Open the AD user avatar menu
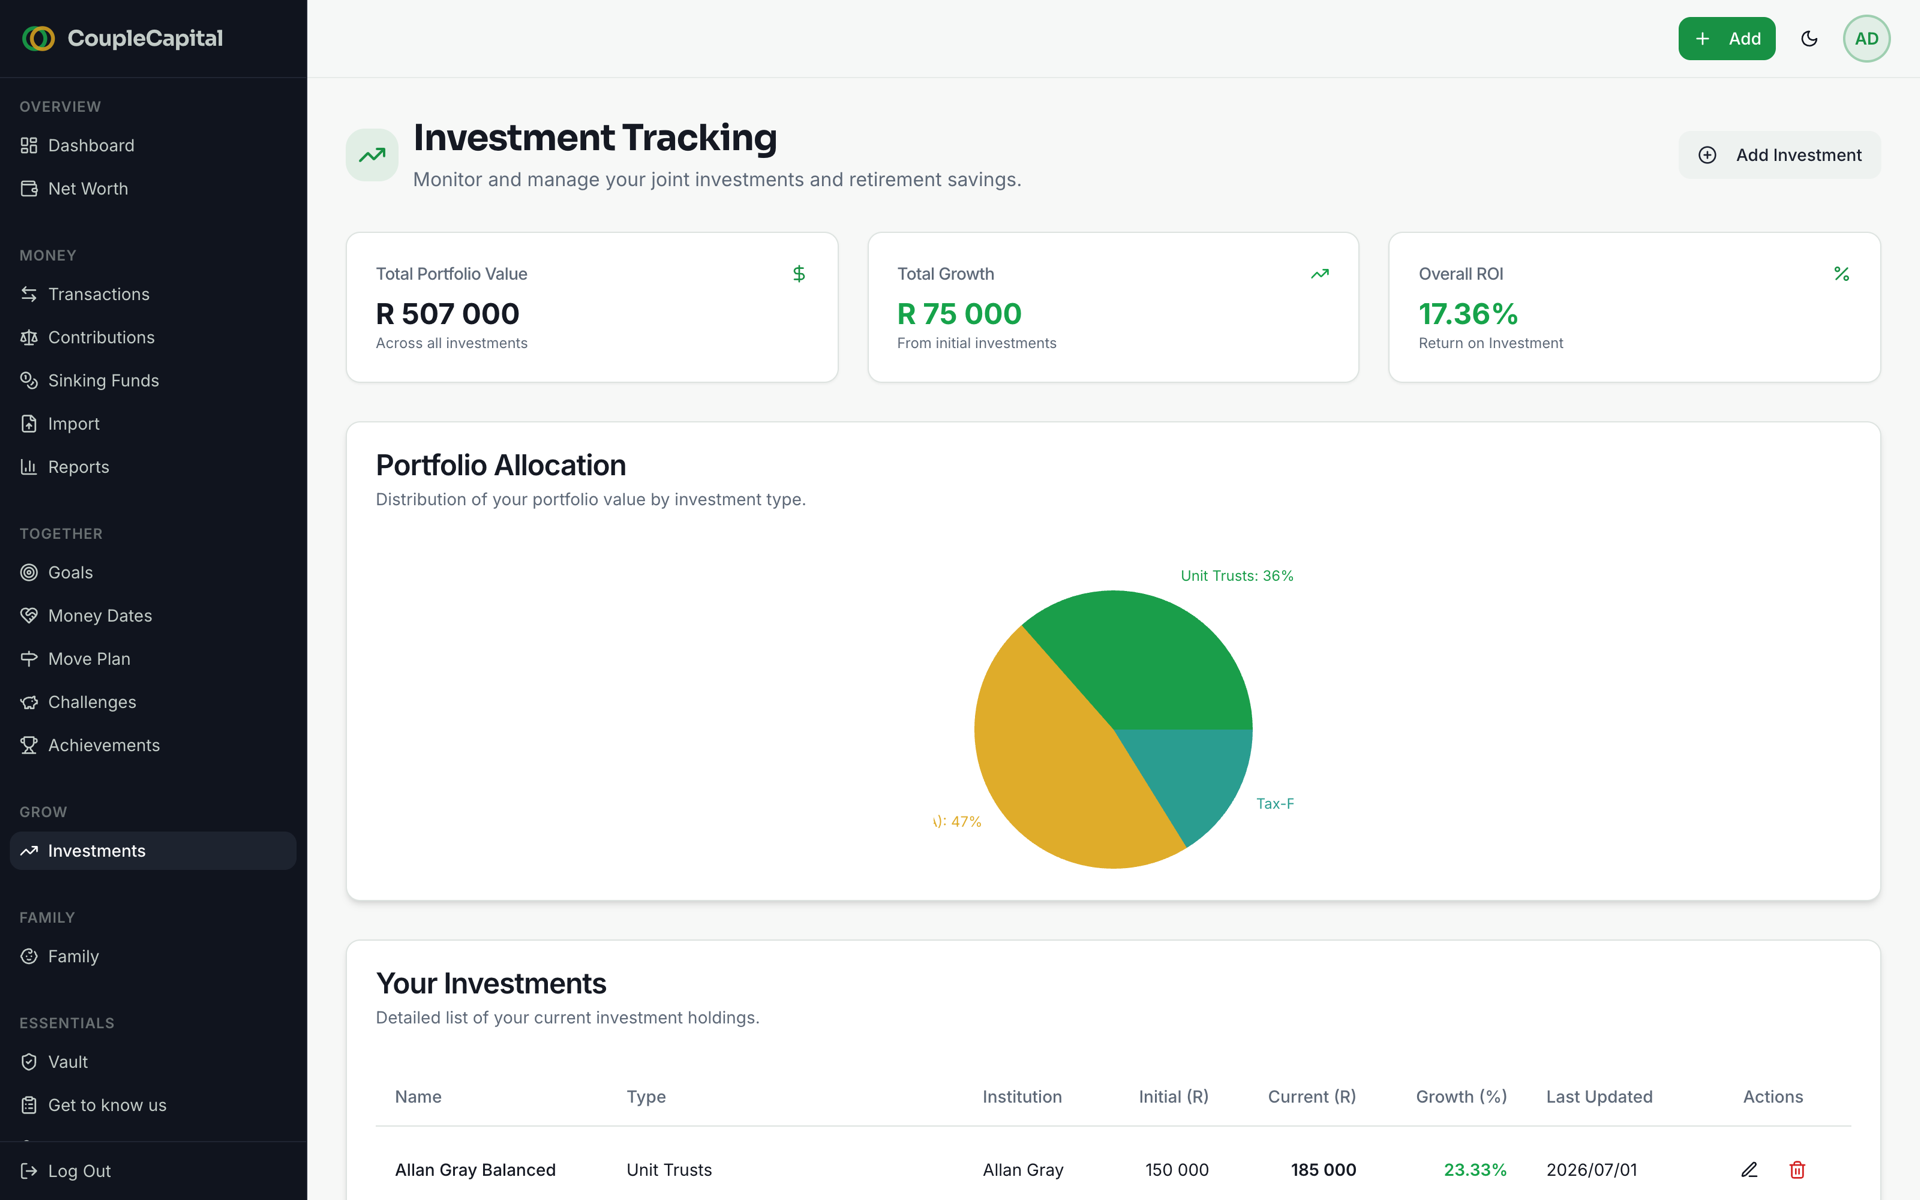This screenshot has height=1200, width=1920. point(1866,39)
